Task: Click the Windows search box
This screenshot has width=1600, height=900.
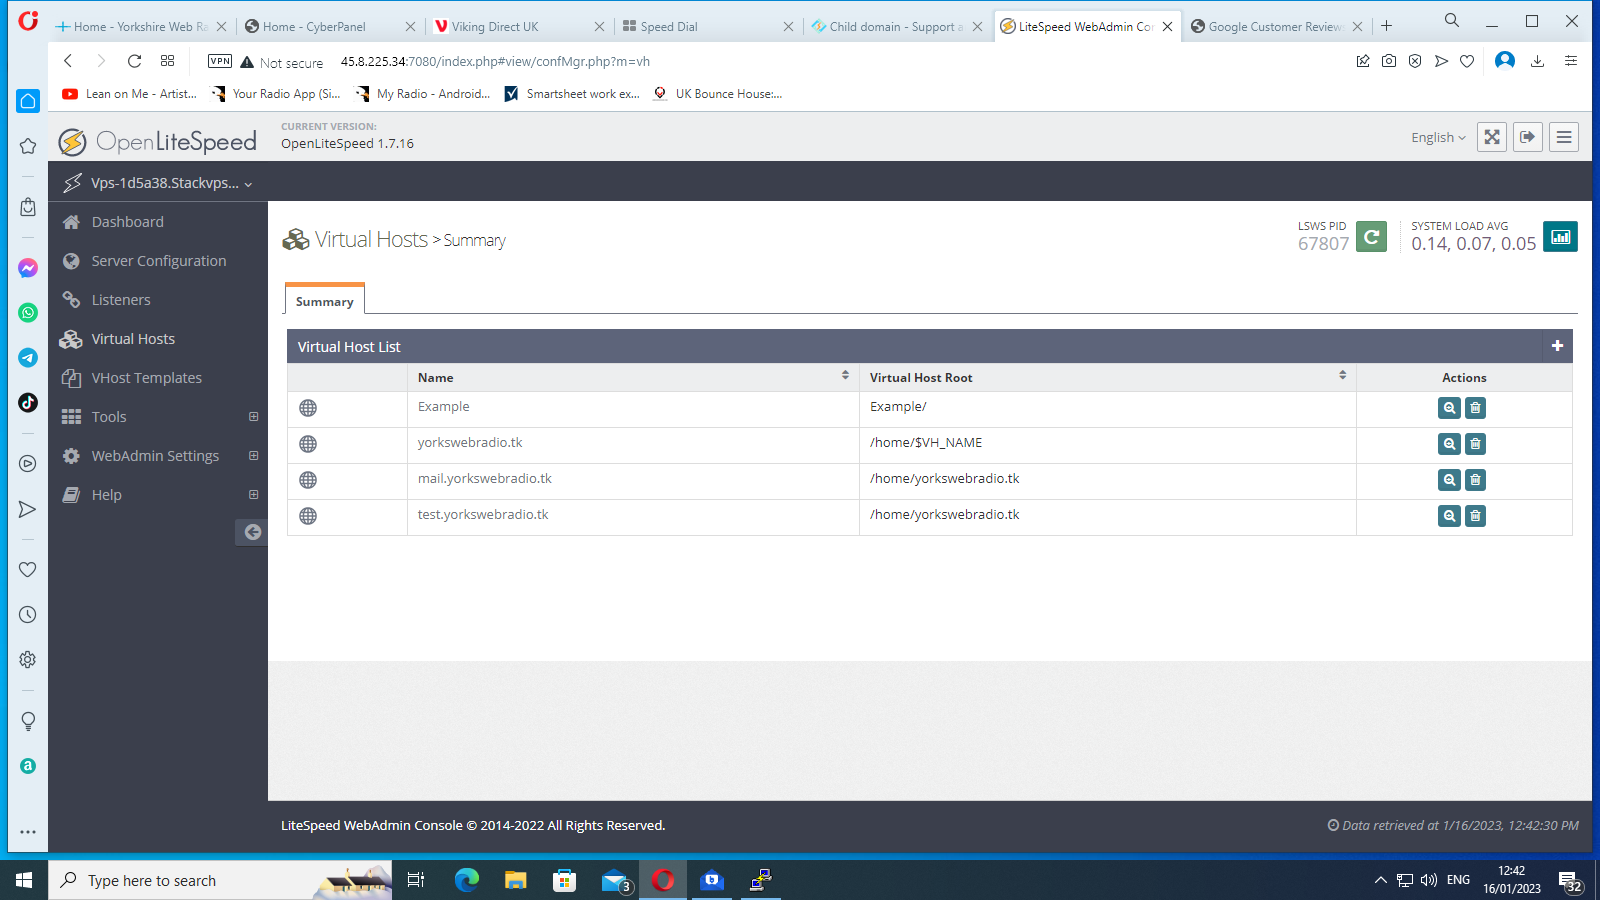Action: tap(220, 880)
